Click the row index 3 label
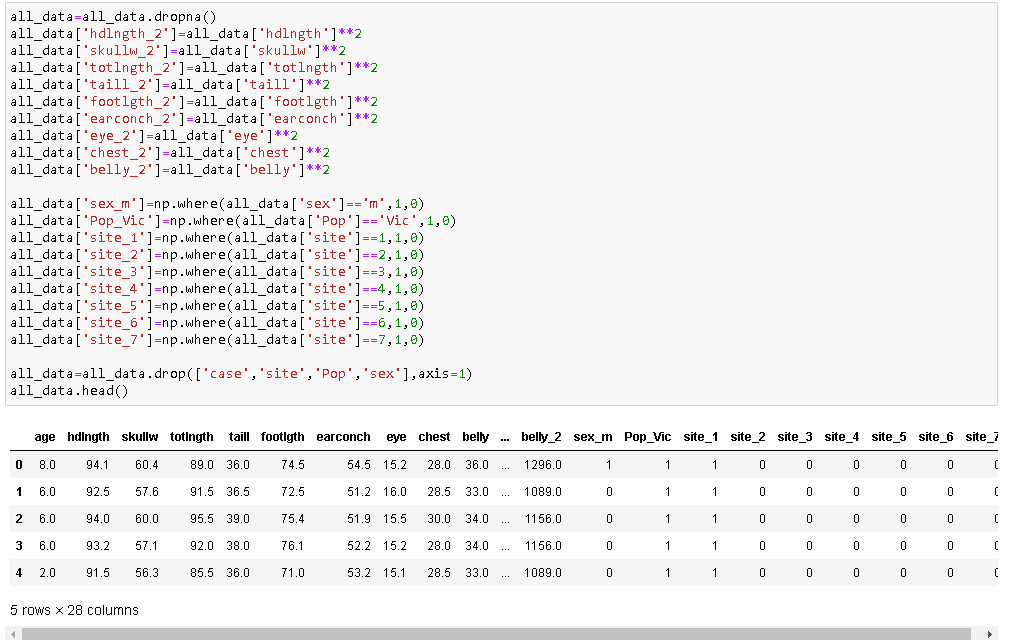This screenshot has height=640, width=1009. click(19, 545)
